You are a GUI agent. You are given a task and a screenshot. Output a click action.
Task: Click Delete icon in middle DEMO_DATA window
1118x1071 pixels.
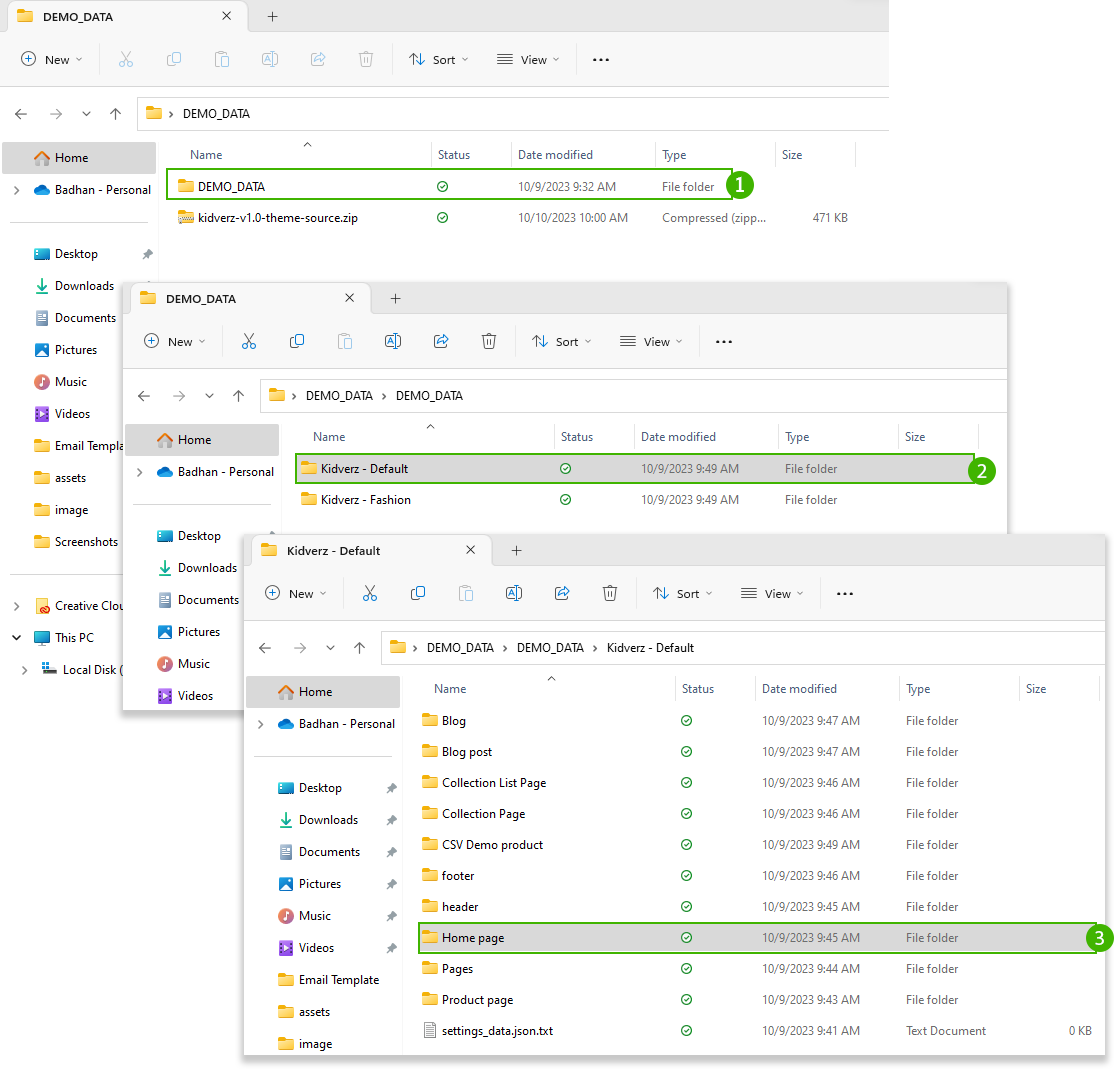click(x=488, y=342)
